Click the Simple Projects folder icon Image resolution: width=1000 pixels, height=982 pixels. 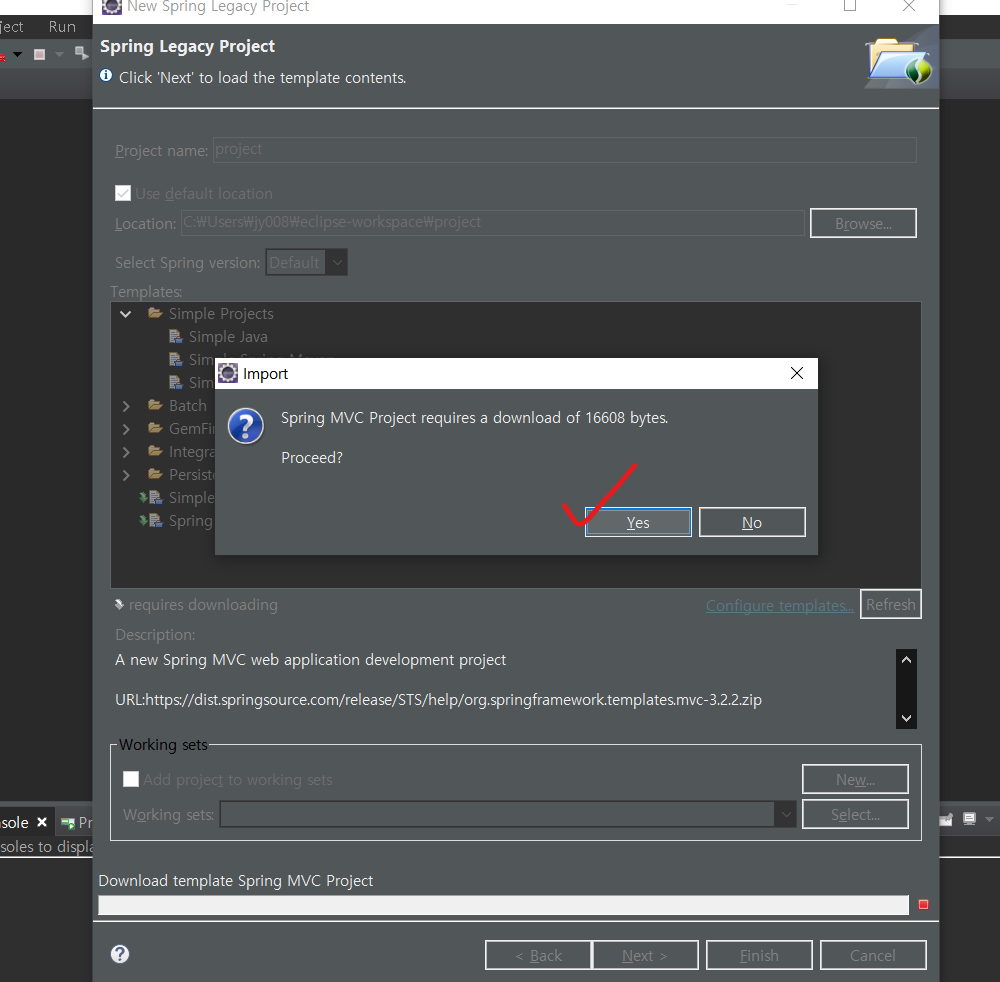[x=155, y=313]
